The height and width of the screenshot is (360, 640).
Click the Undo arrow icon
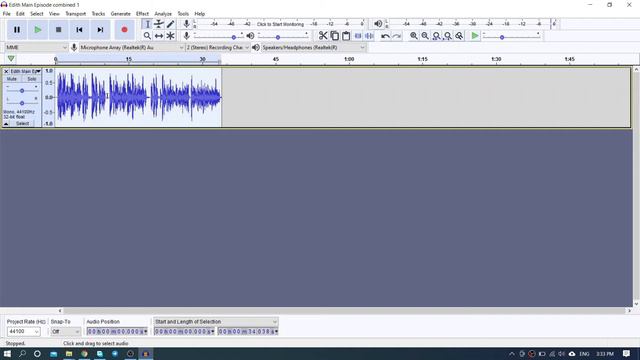point(385,36)
